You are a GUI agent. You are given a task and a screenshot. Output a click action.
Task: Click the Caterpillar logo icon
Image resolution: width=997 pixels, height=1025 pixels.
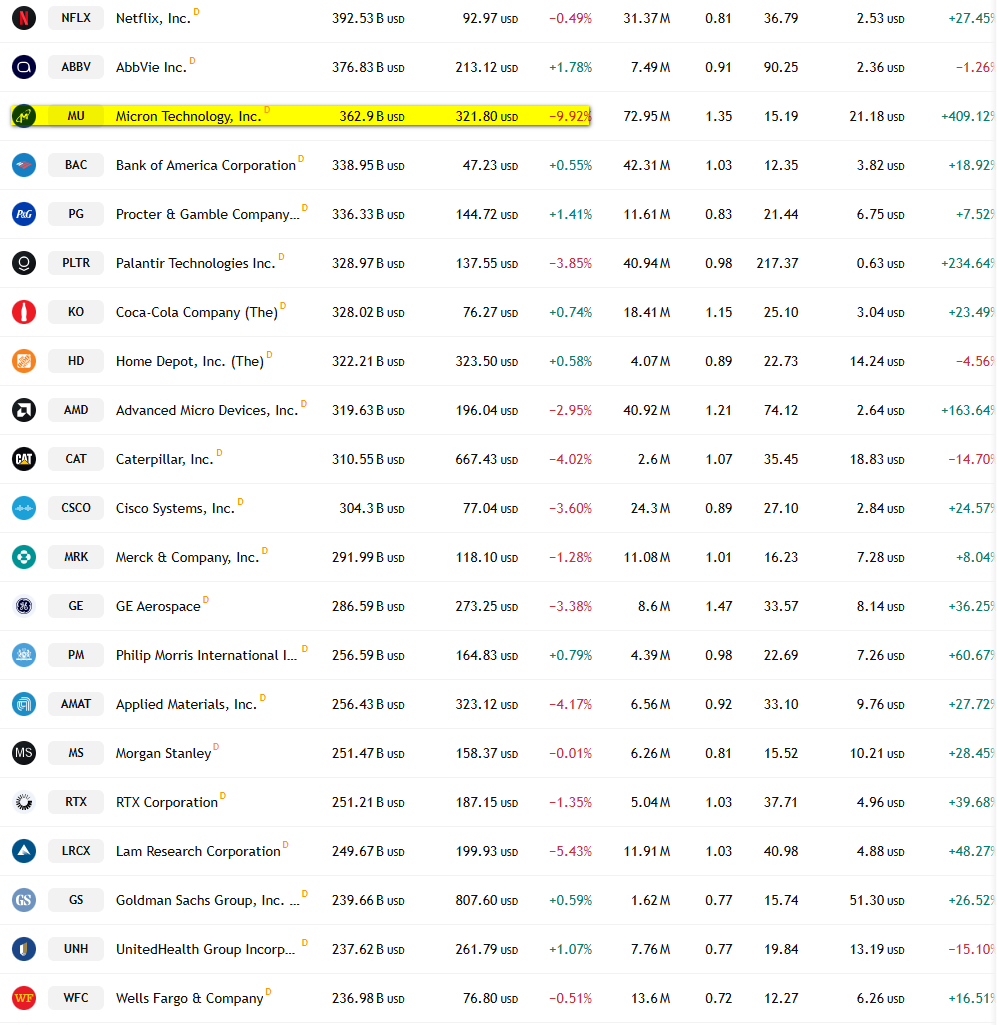24,459
